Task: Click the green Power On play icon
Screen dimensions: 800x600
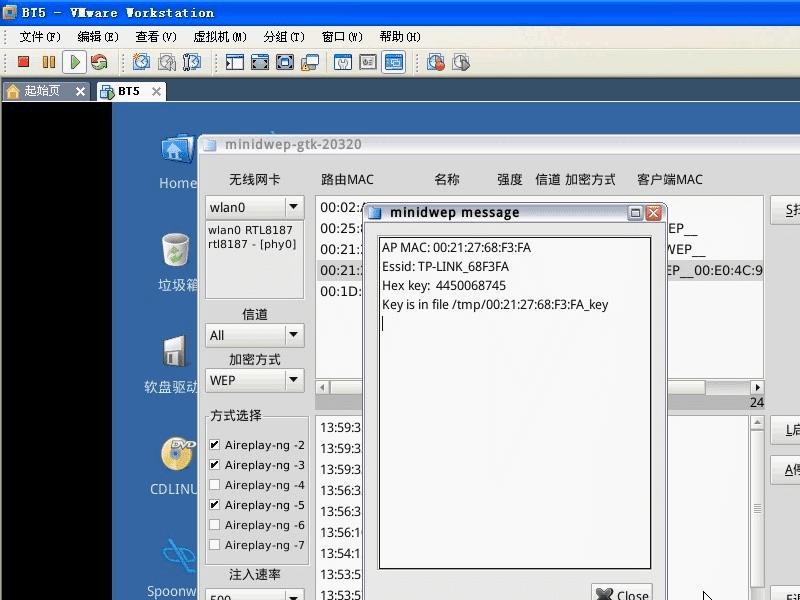Action: (74, 62)
